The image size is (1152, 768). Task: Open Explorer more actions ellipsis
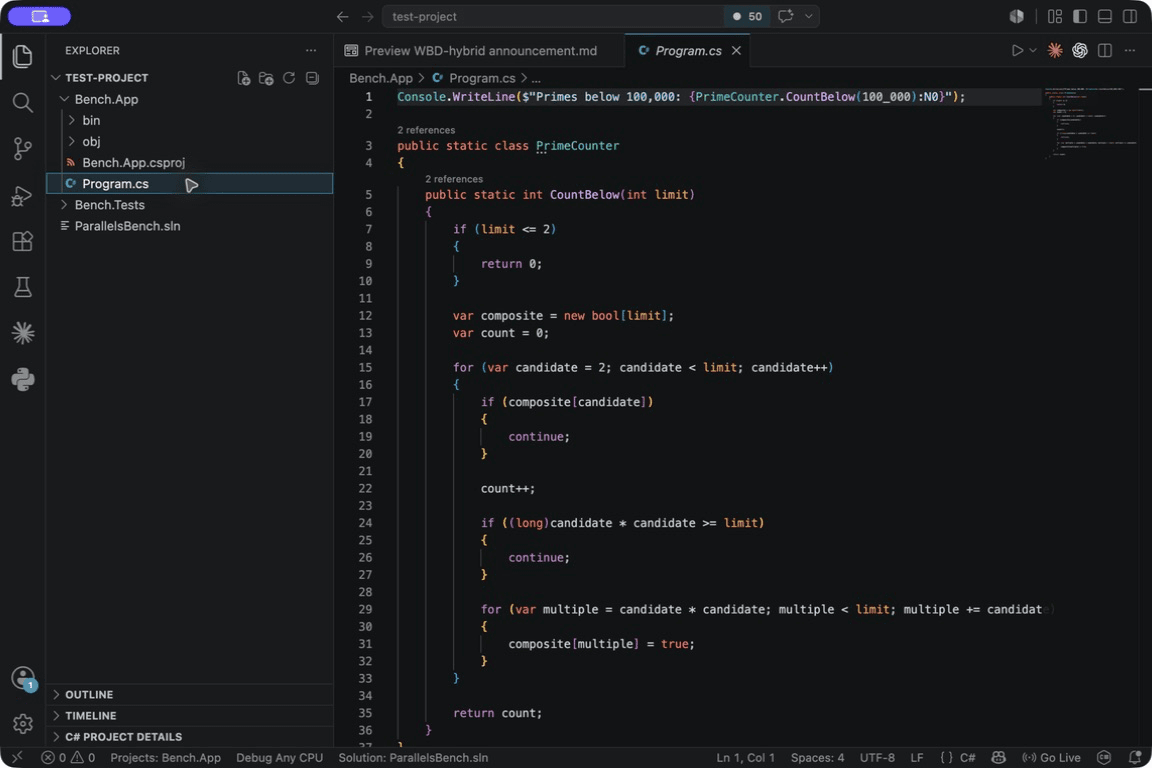(311, 51)
